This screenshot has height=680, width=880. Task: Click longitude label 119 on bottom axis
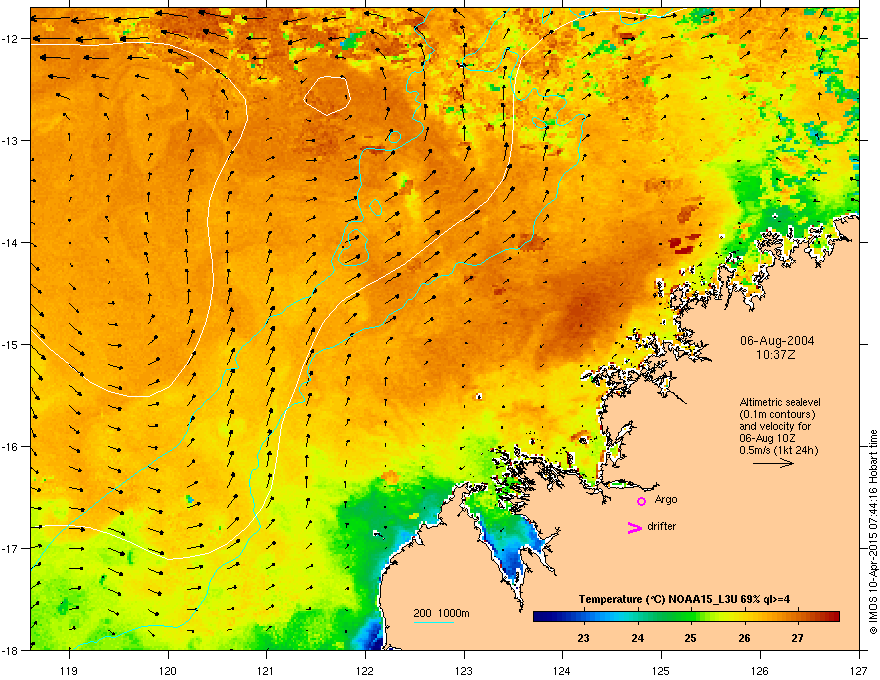point(69,670)
